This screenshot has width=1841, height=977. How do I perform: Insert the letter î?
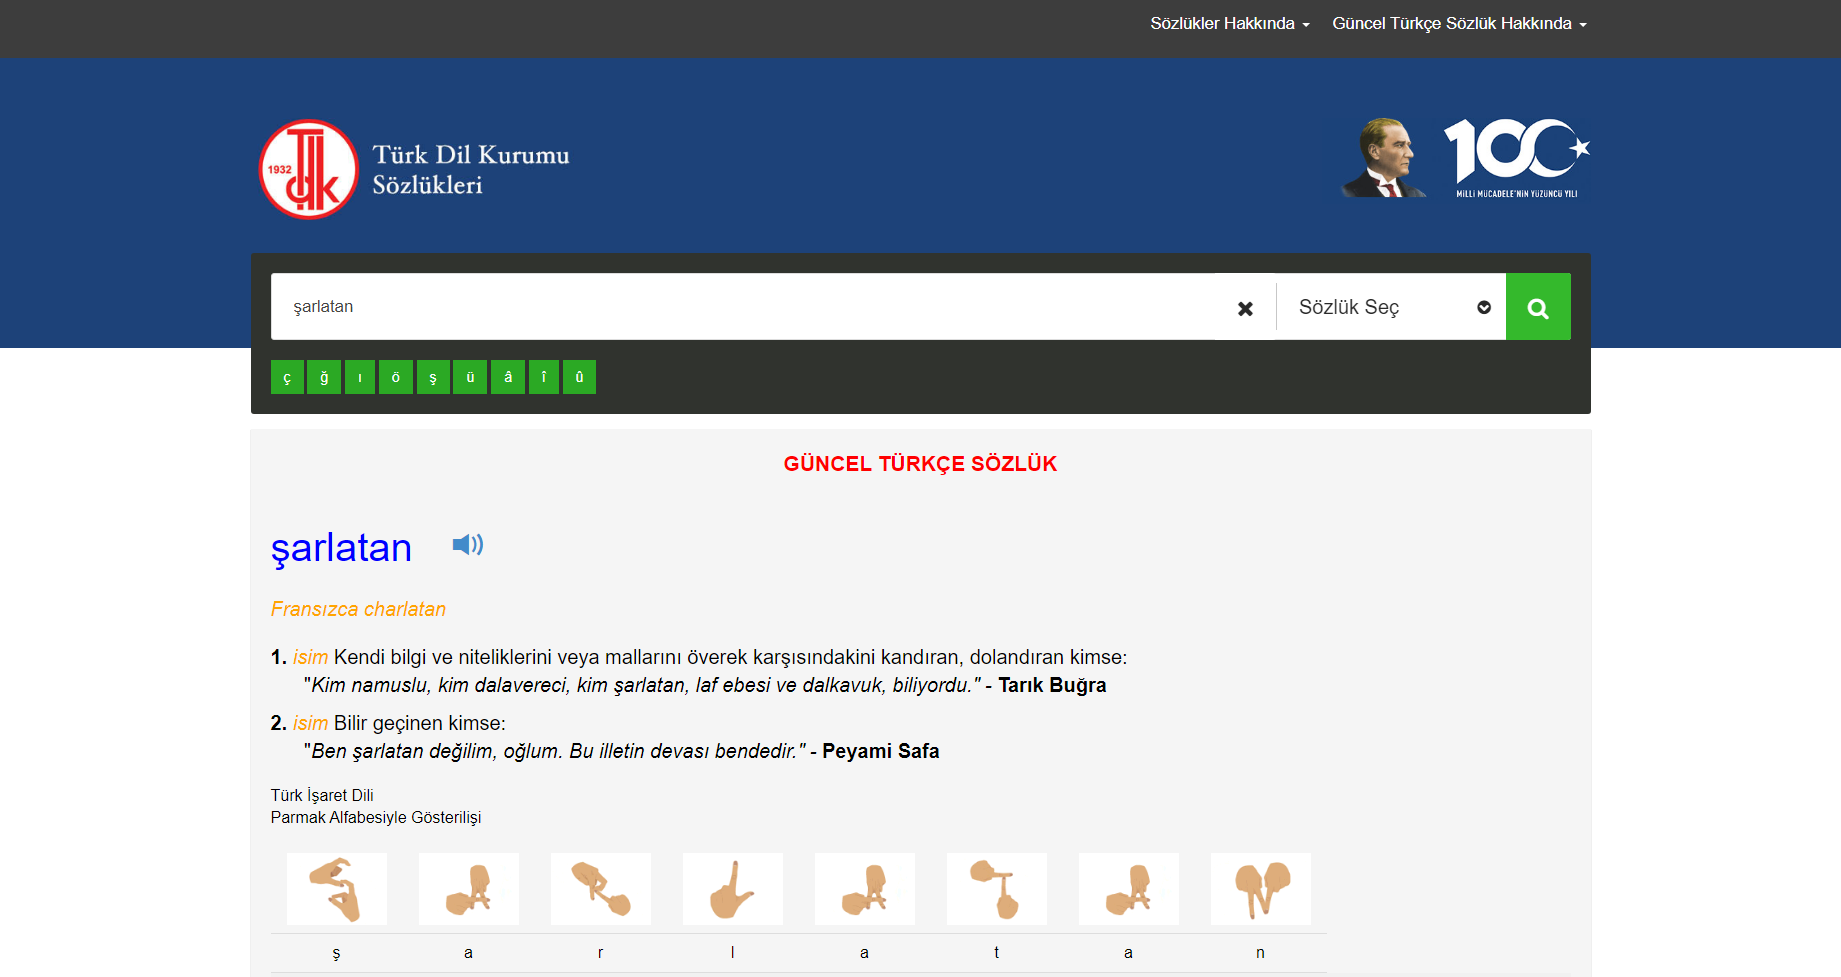click(x=544, y=377)
